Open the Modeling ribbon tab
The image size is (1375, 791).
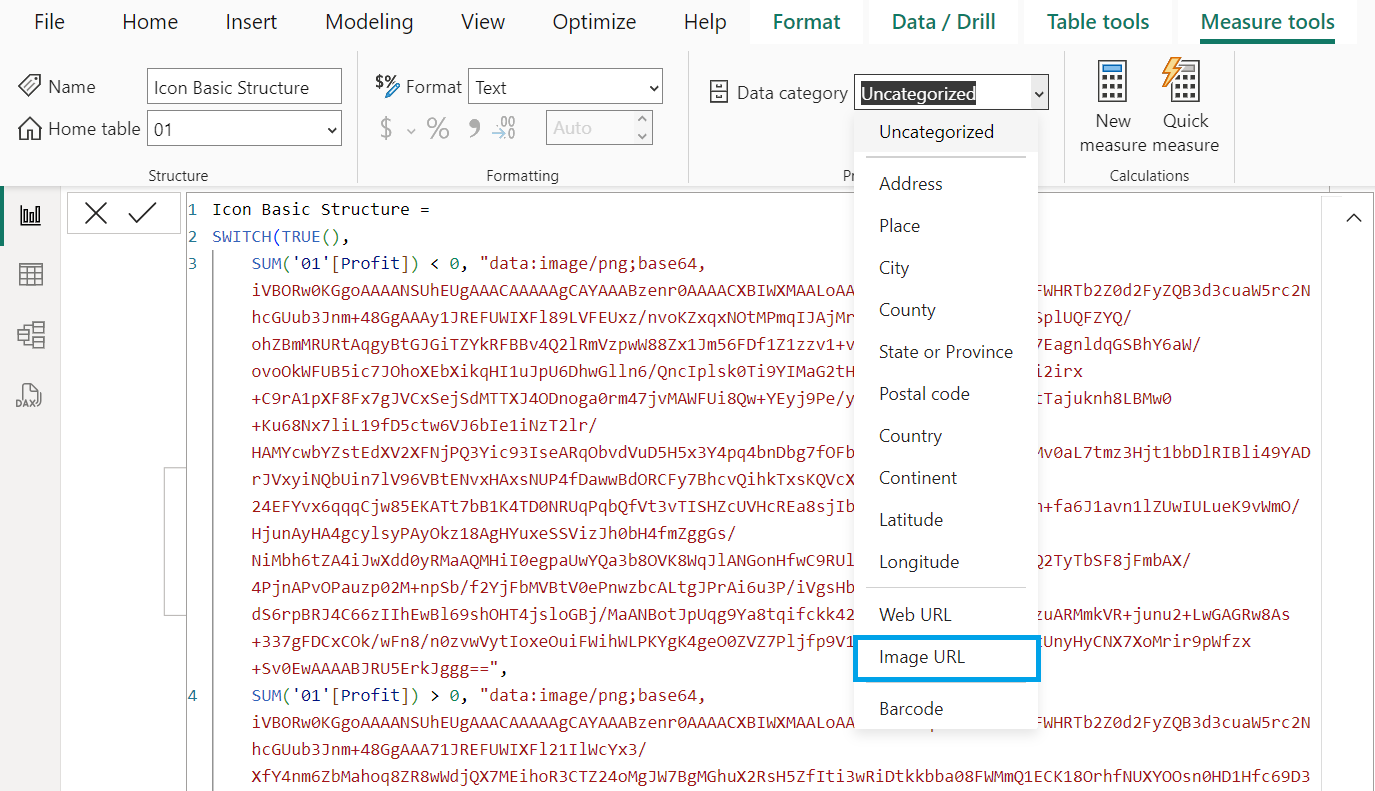point(369,22)
